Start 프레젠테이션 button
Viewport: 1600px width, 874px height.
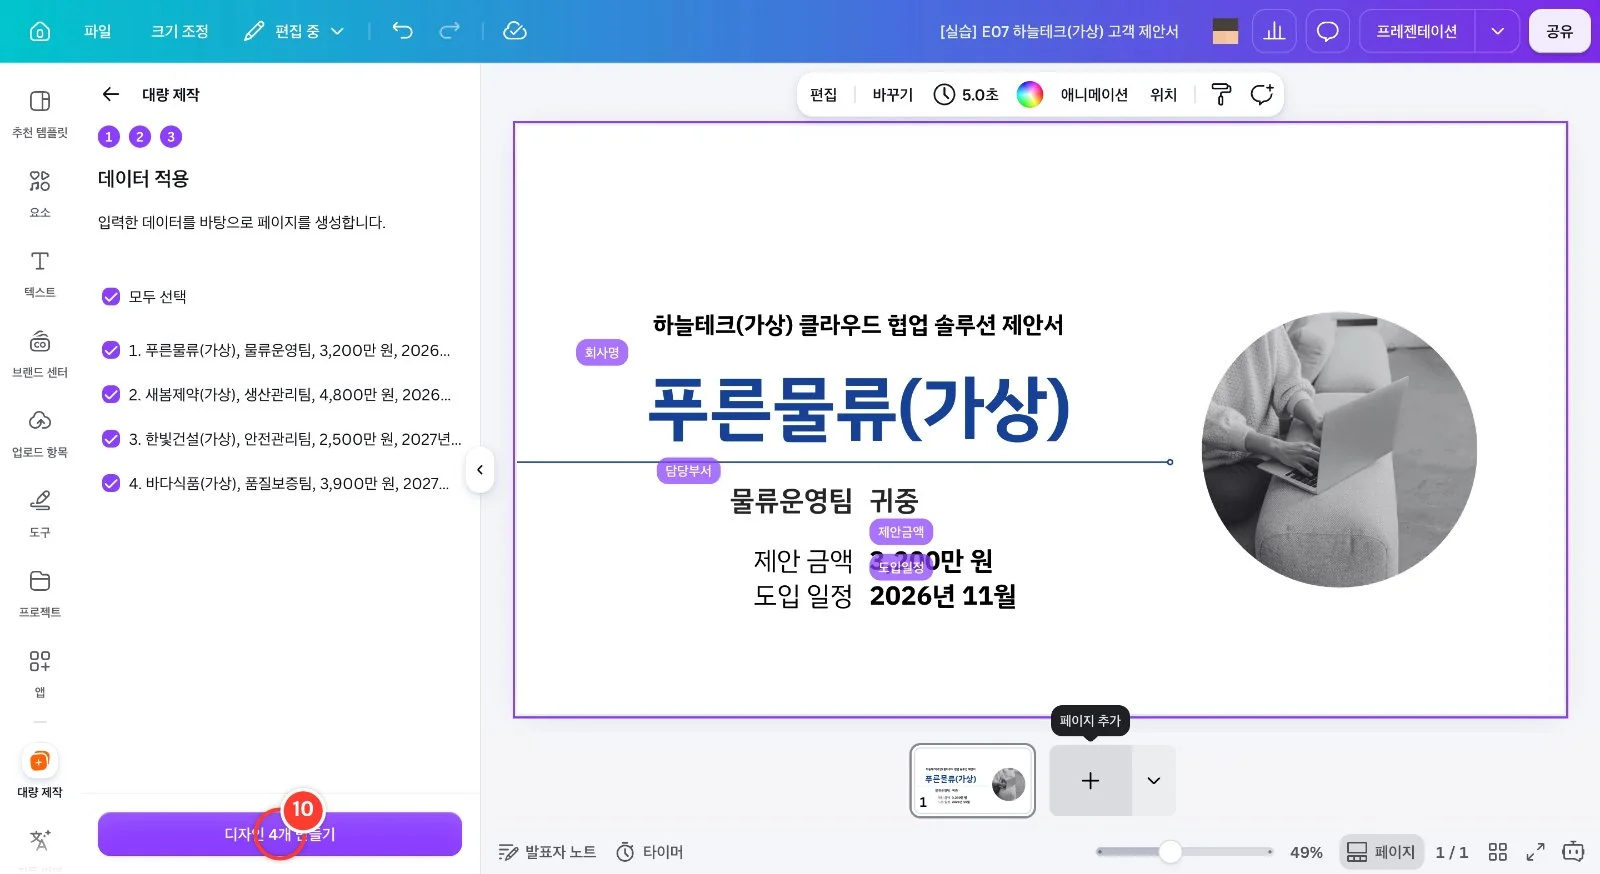click(1417, 31)
